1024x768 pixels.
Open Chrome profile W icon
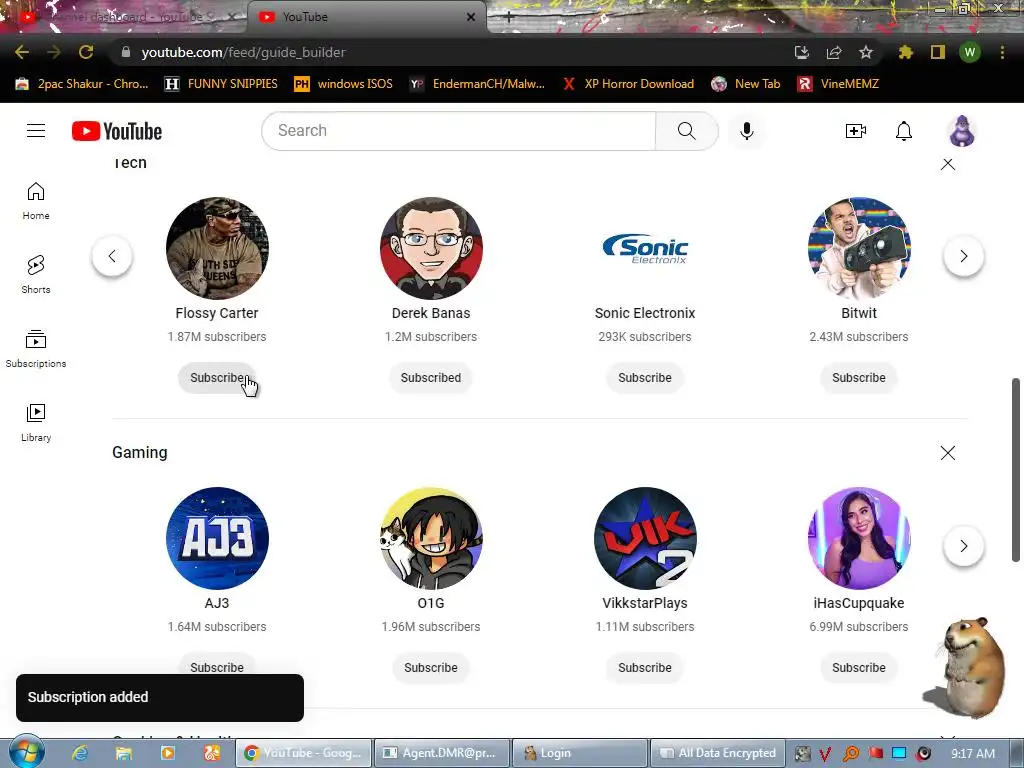970,52
